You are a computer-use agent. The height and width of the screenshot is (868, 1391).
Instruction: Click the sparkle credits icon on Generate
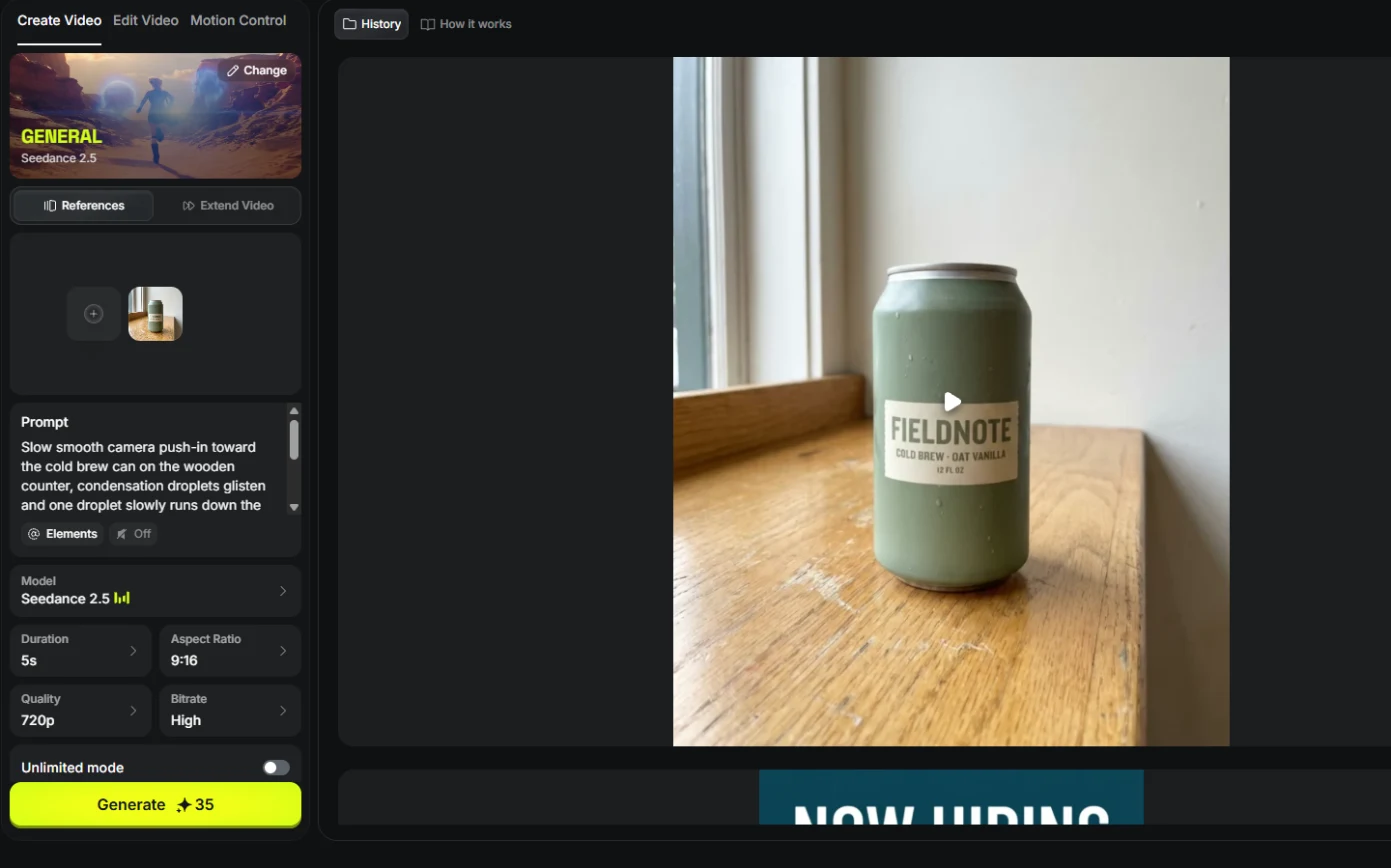183,805
